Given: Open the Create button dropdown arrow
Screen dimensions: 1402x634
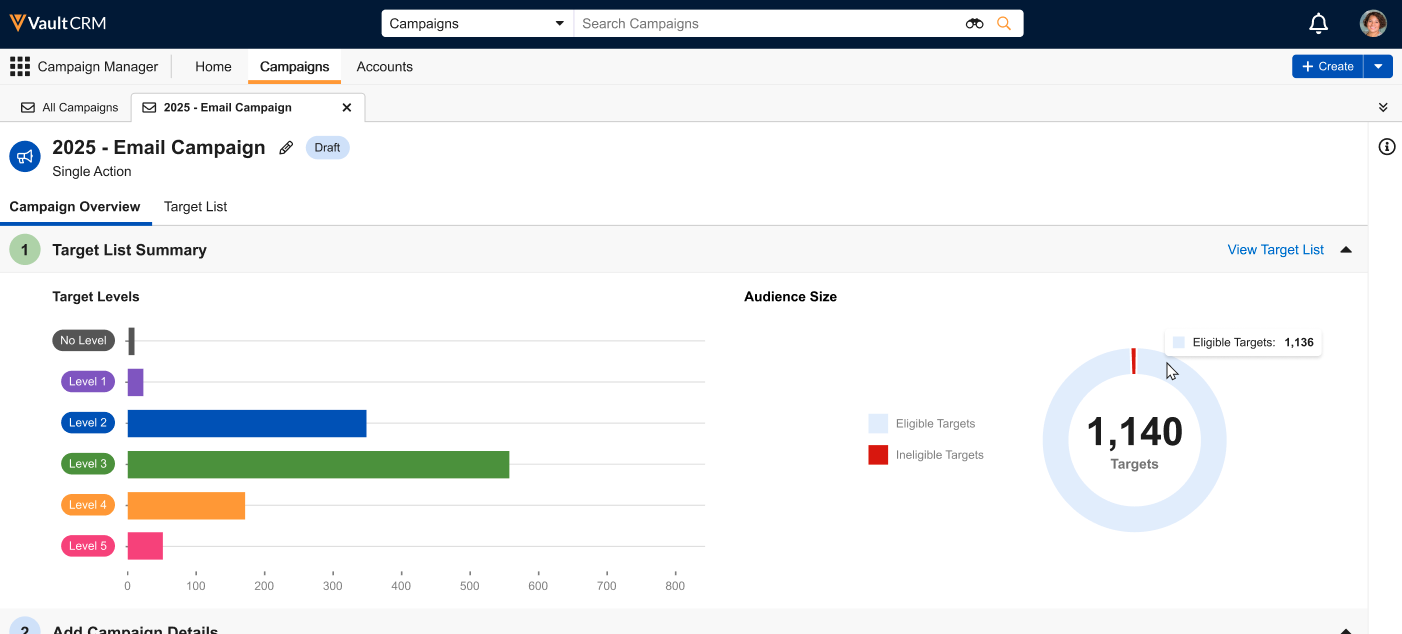Looking at the screenshot, I should tap(1378, 67).
